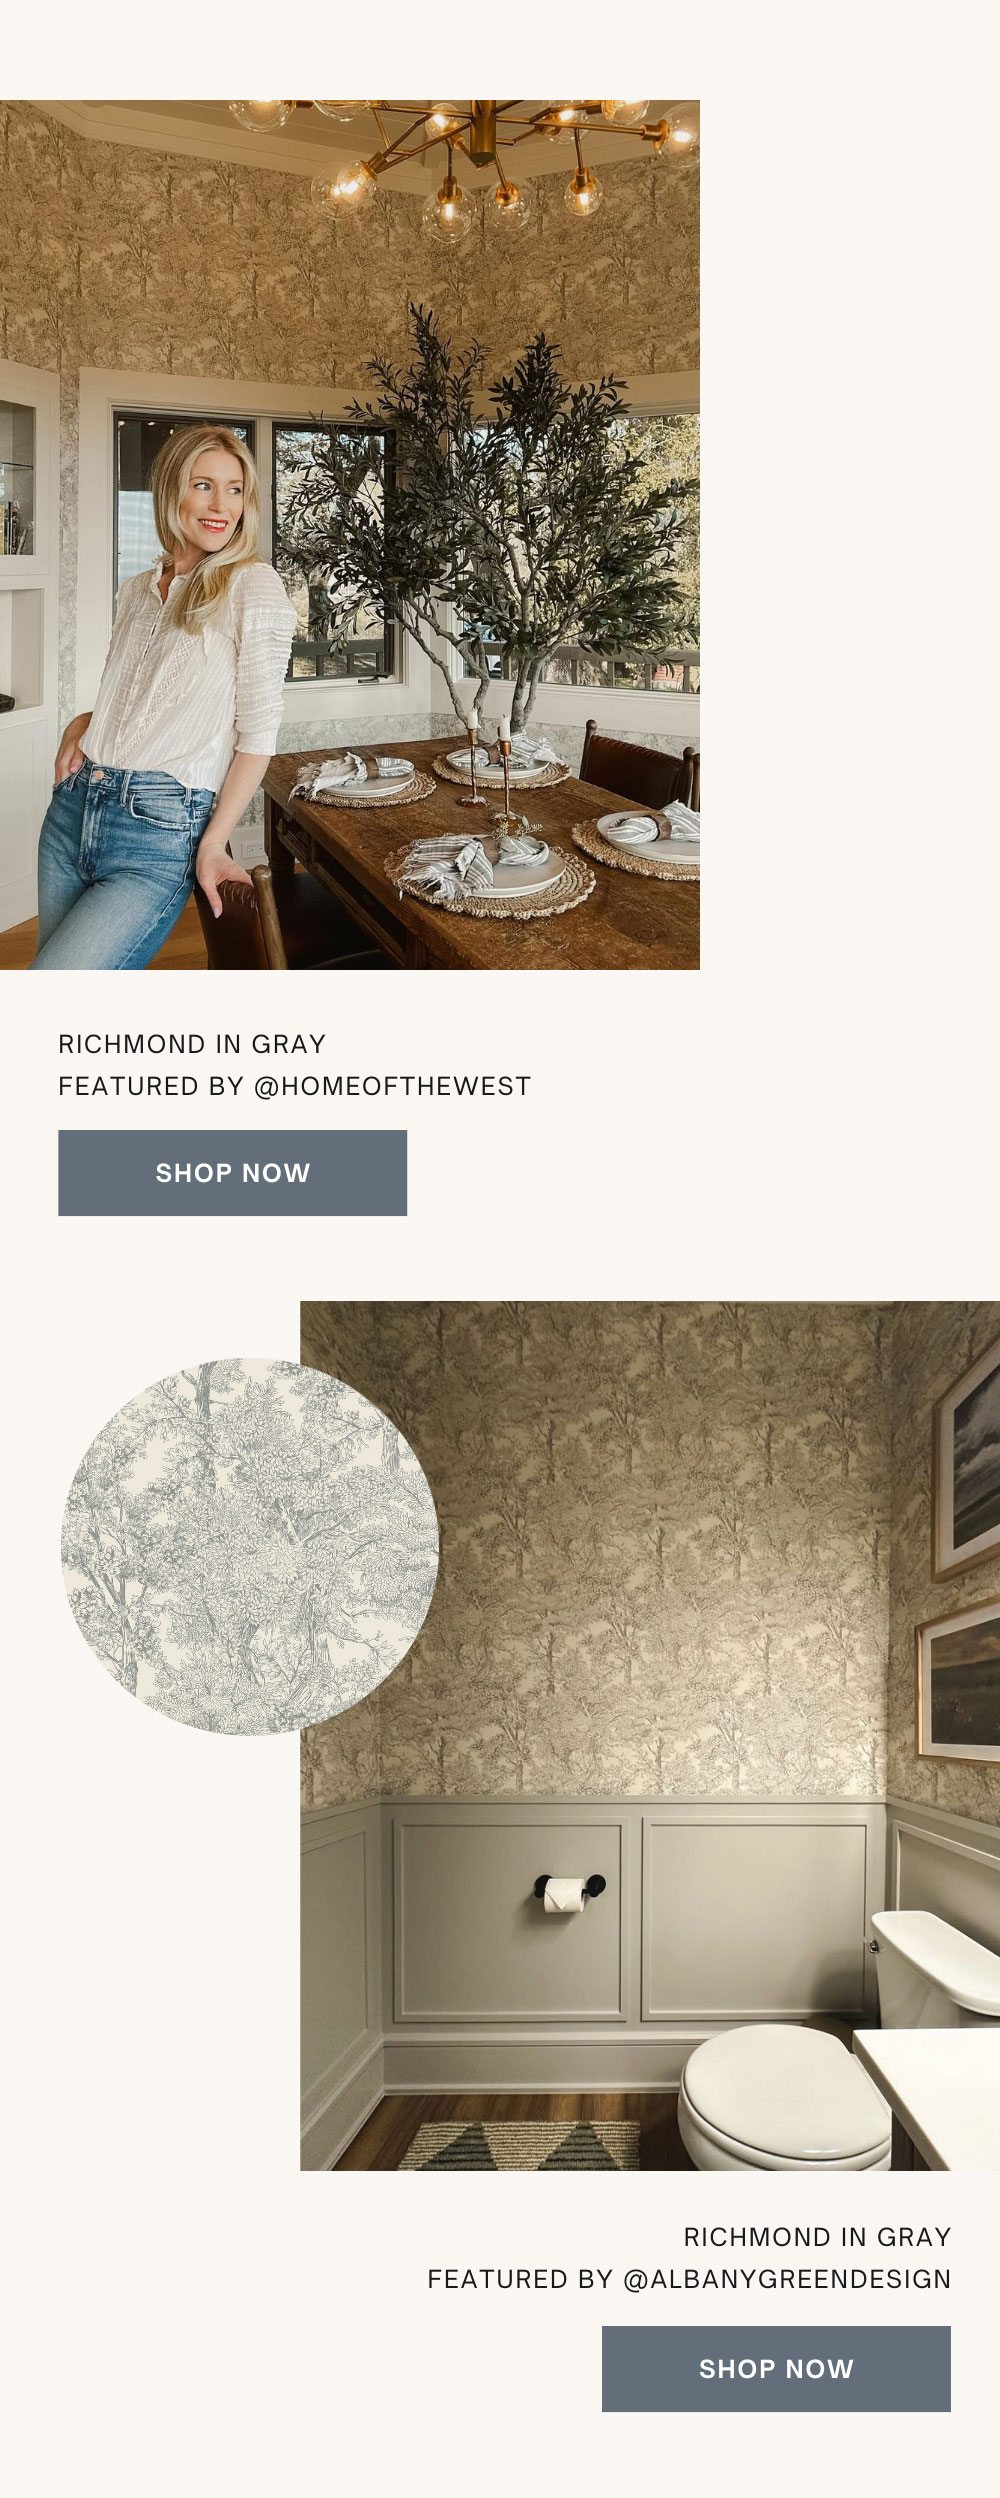
Task: Click the wainscoting panel right of paper holder
Action: tap(755, 1920)
